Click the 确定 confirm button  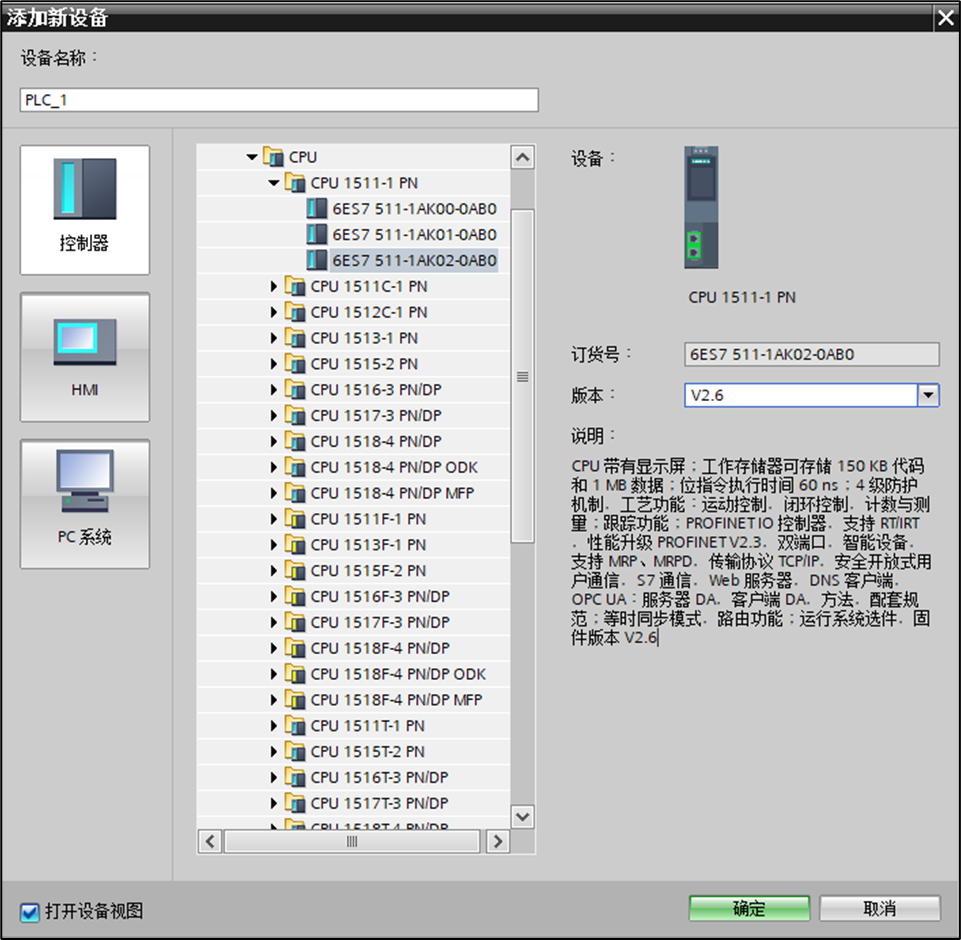[749, 908]
